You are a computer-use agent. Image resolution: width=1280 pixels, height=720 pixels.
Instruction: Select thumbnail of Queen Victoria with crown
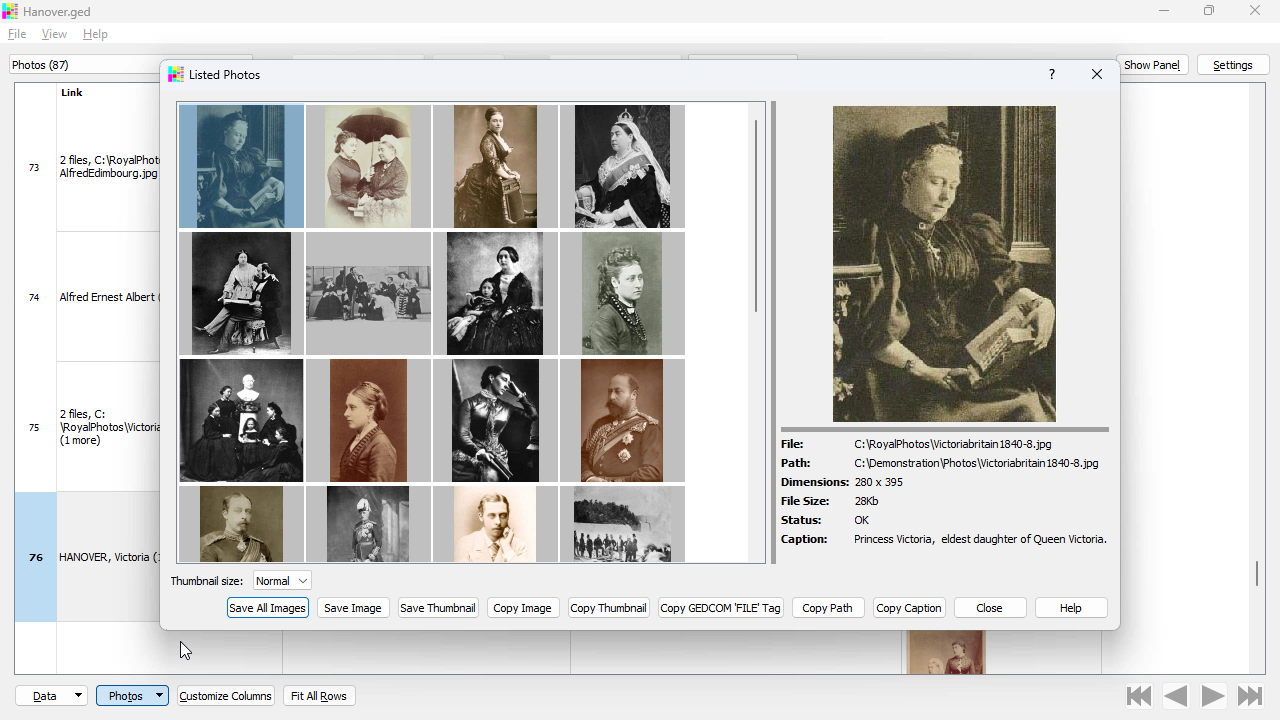(622, 166)
